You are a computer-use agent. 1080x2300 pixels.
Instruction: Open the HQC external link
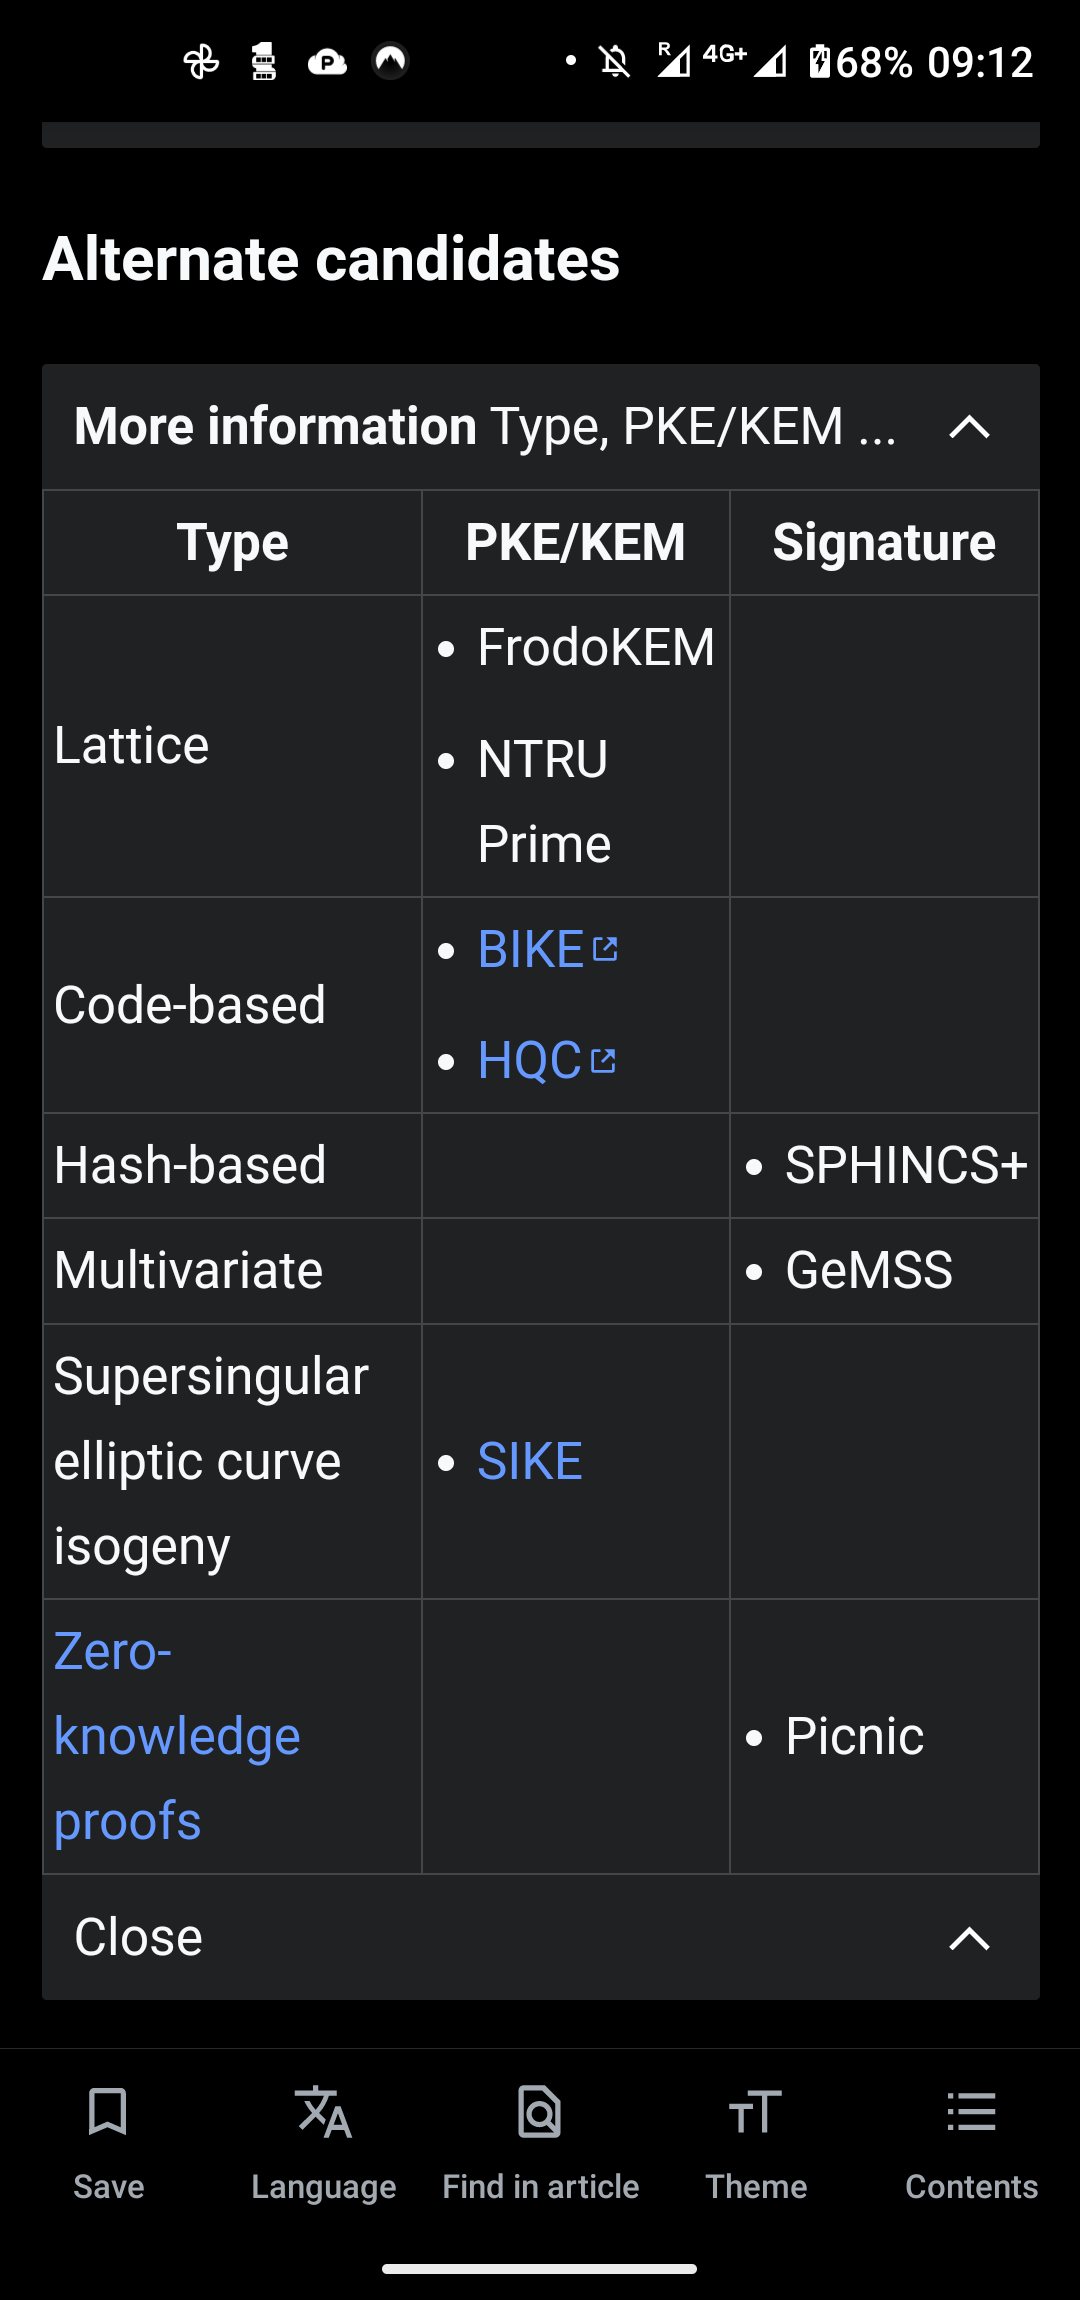[546, 1060]
